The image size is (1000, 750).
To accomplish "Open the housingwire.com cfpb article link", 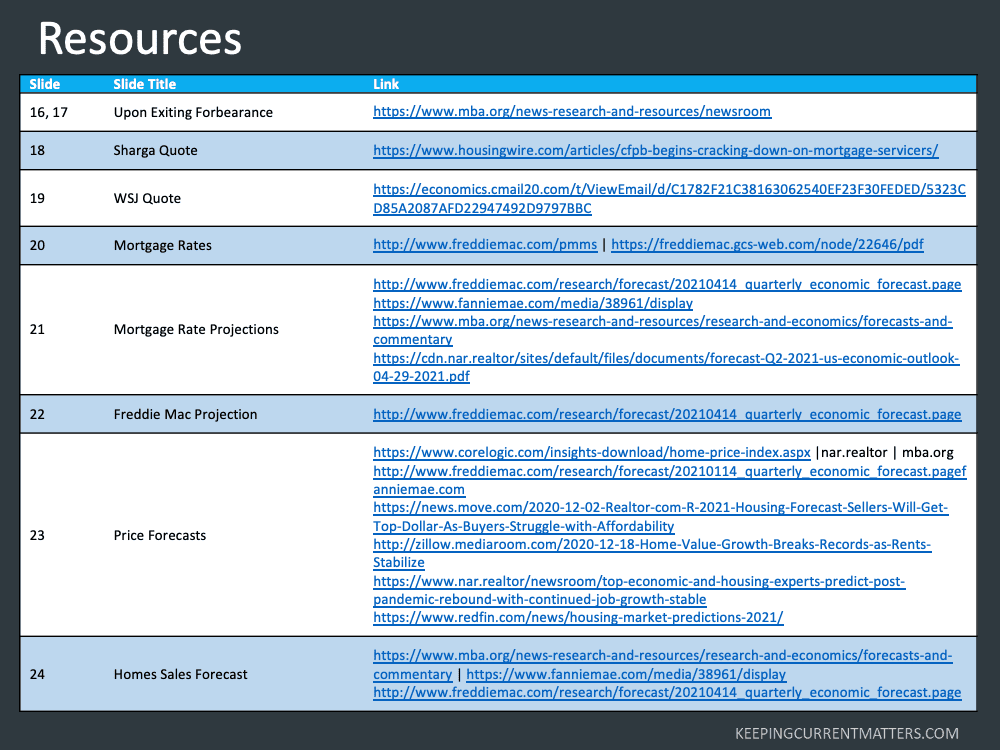I will 656,151.
